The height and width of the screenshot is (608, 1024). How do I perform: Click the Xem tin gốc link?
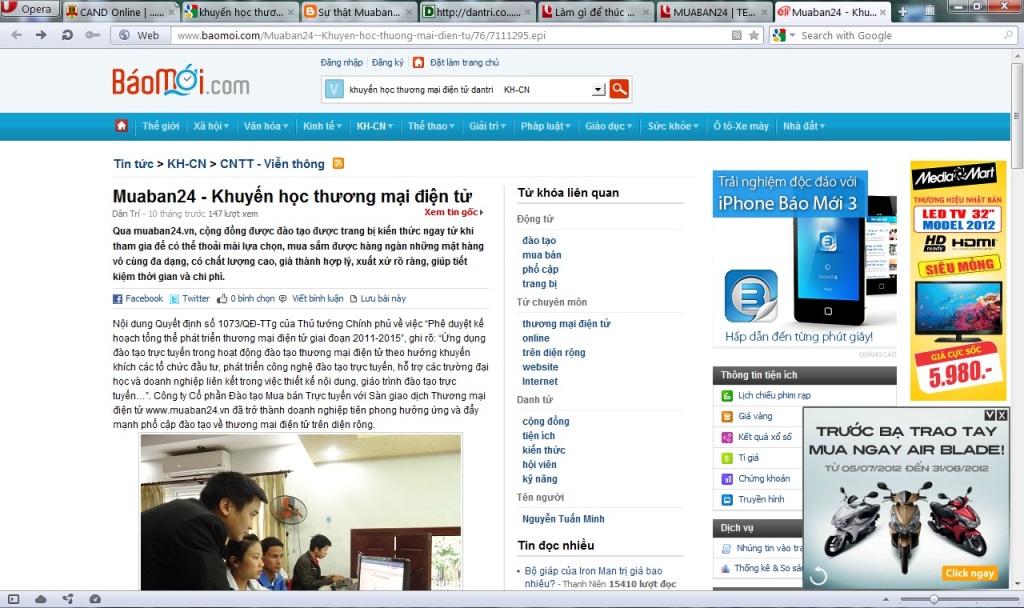453,212
